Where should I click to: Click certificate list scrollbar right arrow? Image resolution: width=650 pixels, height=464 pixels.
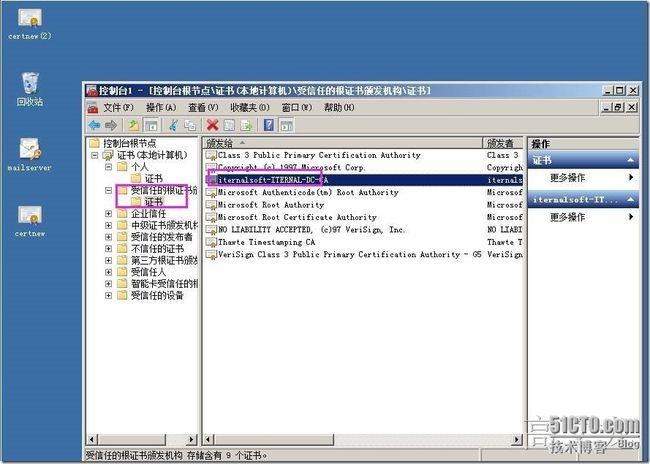point(517,440)
